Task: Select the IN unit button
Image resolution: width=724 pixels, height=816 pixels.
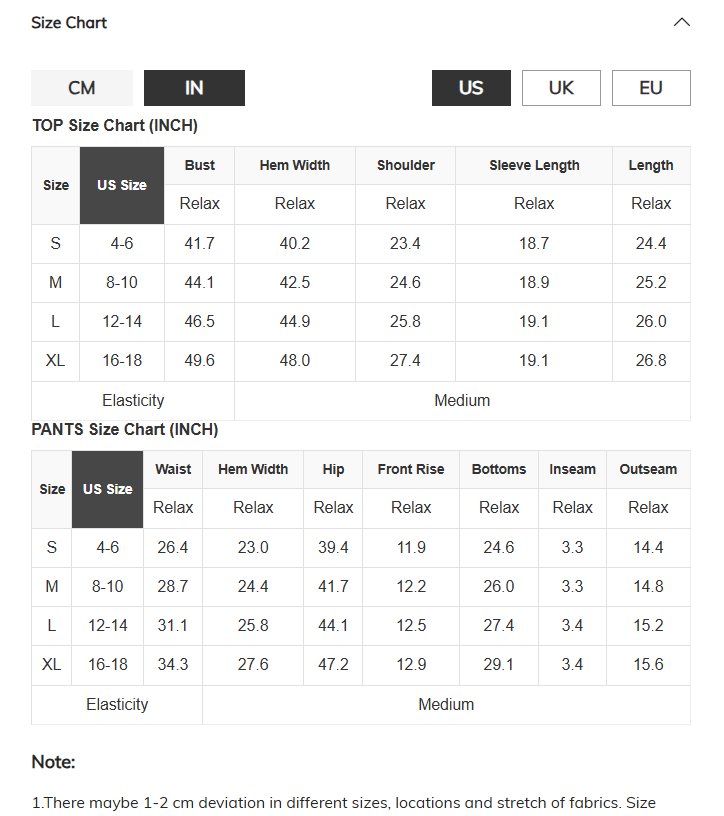Action: click(194, 88)
